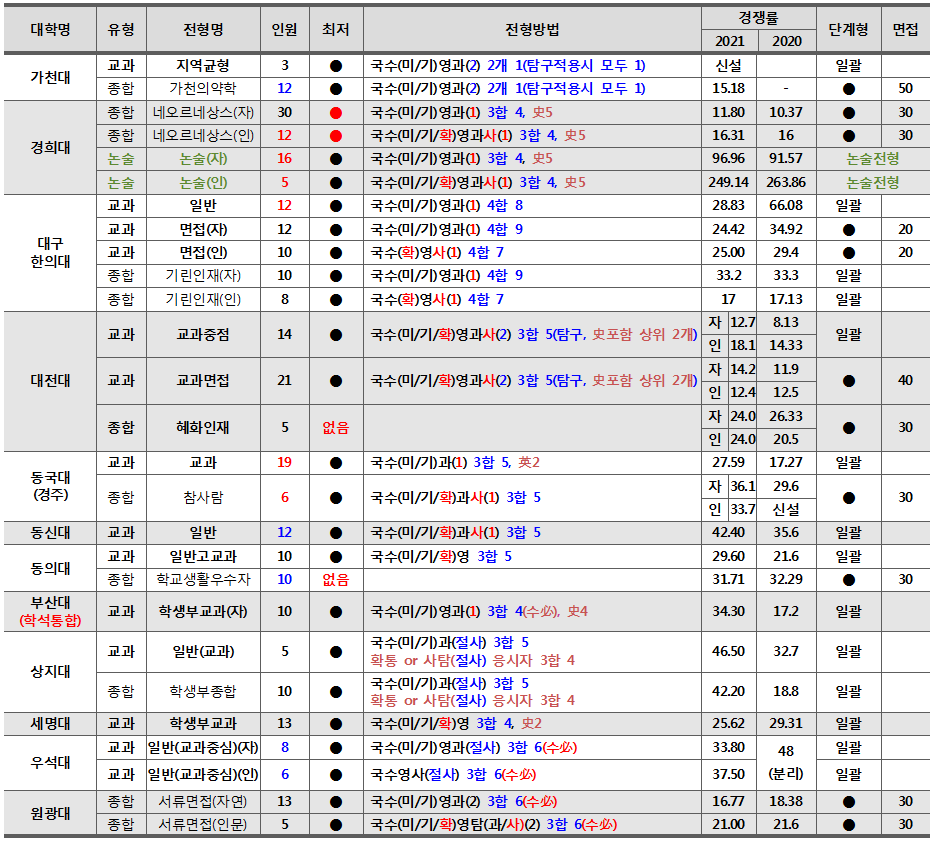Viewport: 936px width, 841px height.
Task: Select the green 논술(자) cell
Action: click(x=203, y=159)
